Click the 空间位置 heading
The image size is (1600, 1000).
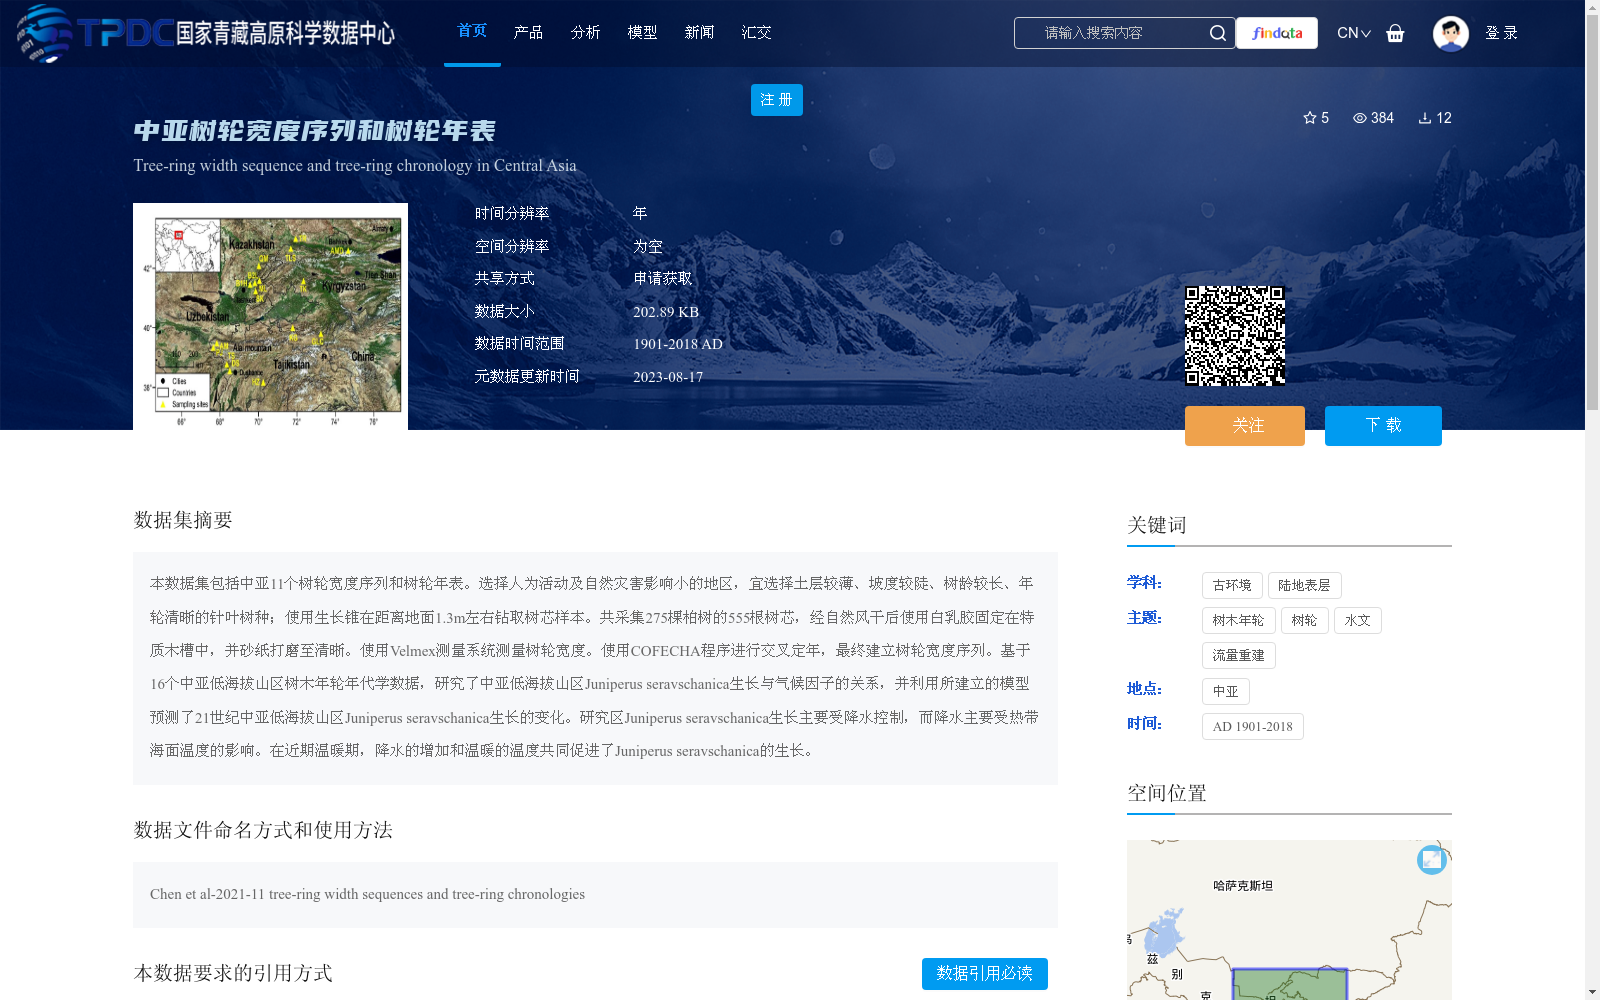1167,793
